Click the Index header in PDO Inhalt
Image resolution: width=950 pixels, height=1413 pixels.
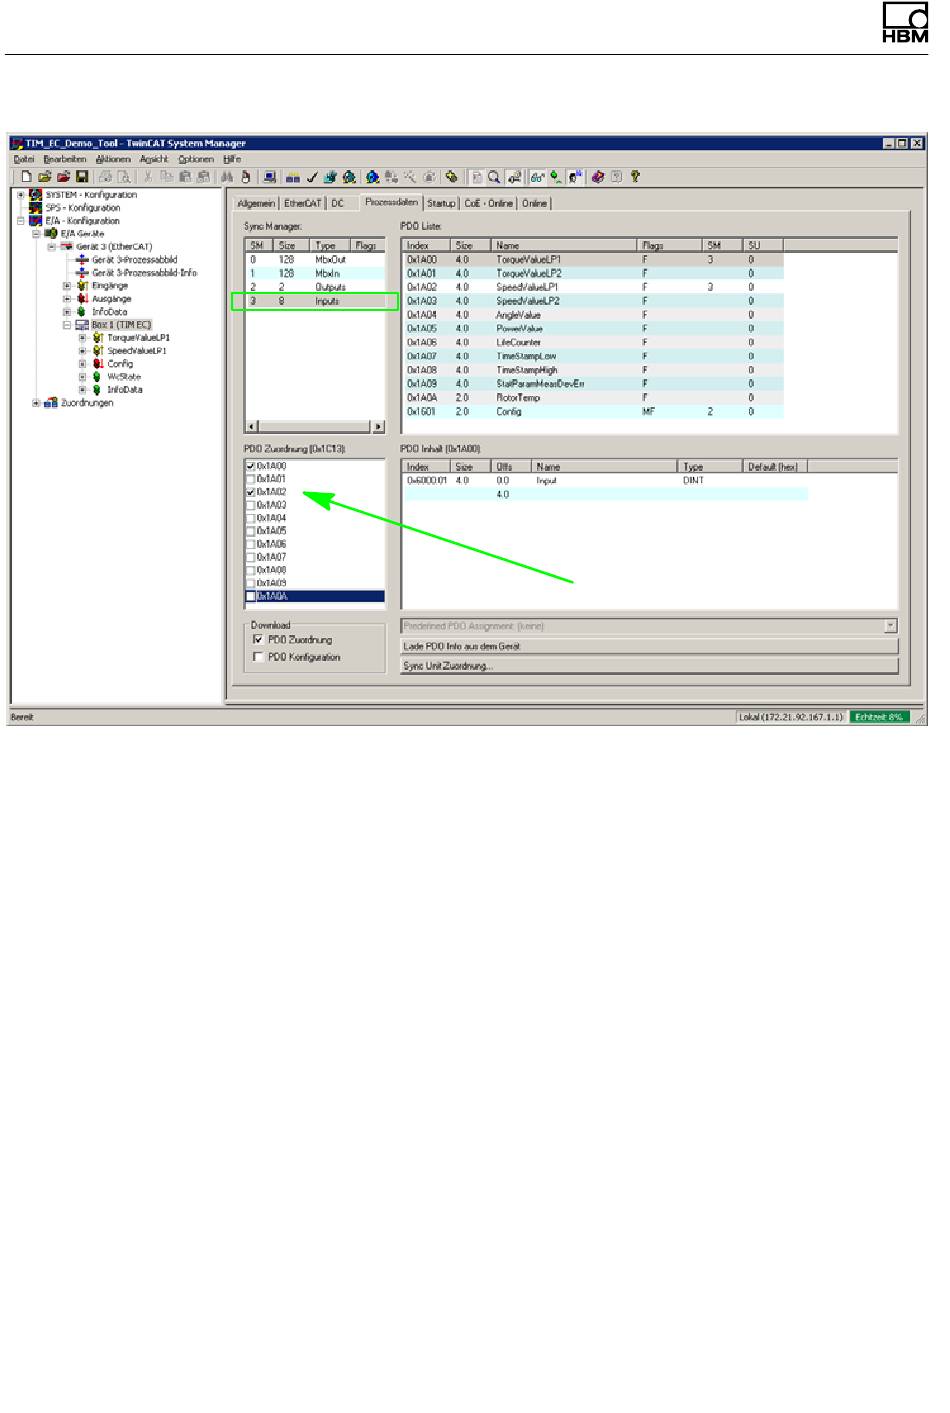point(428,467)
